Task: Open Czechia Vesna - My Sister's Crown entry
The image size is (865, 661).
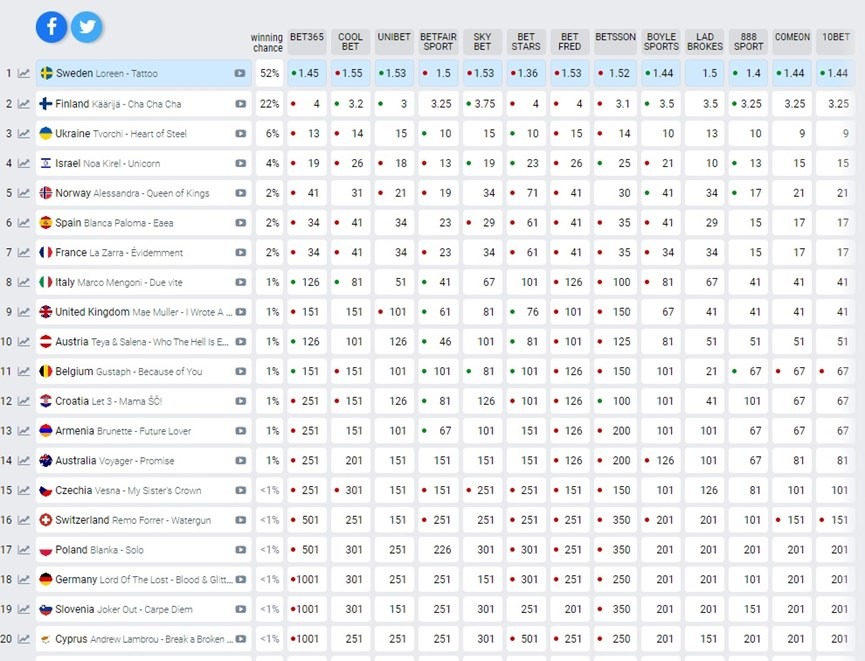Action: pyautogui.click(x=143, y=491)
